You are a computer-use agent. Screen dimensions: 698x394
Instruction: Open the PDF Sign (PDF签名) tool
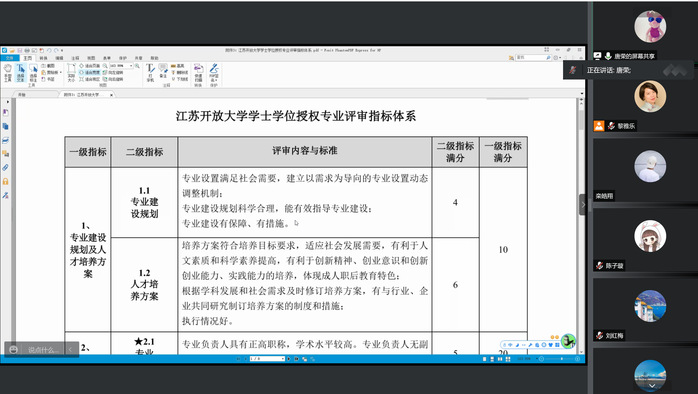click(x=214, y=73)
